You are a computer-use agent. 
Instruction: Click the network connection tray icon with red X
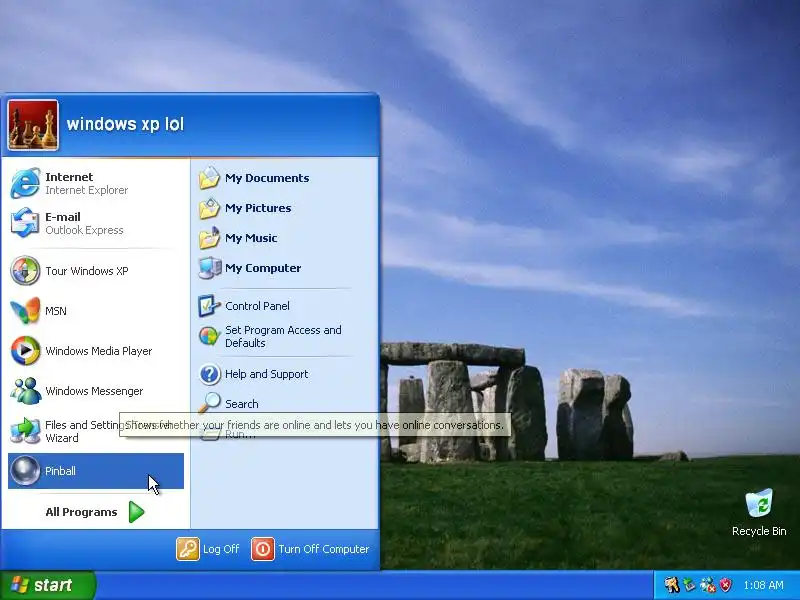click(x=708, y=585)
